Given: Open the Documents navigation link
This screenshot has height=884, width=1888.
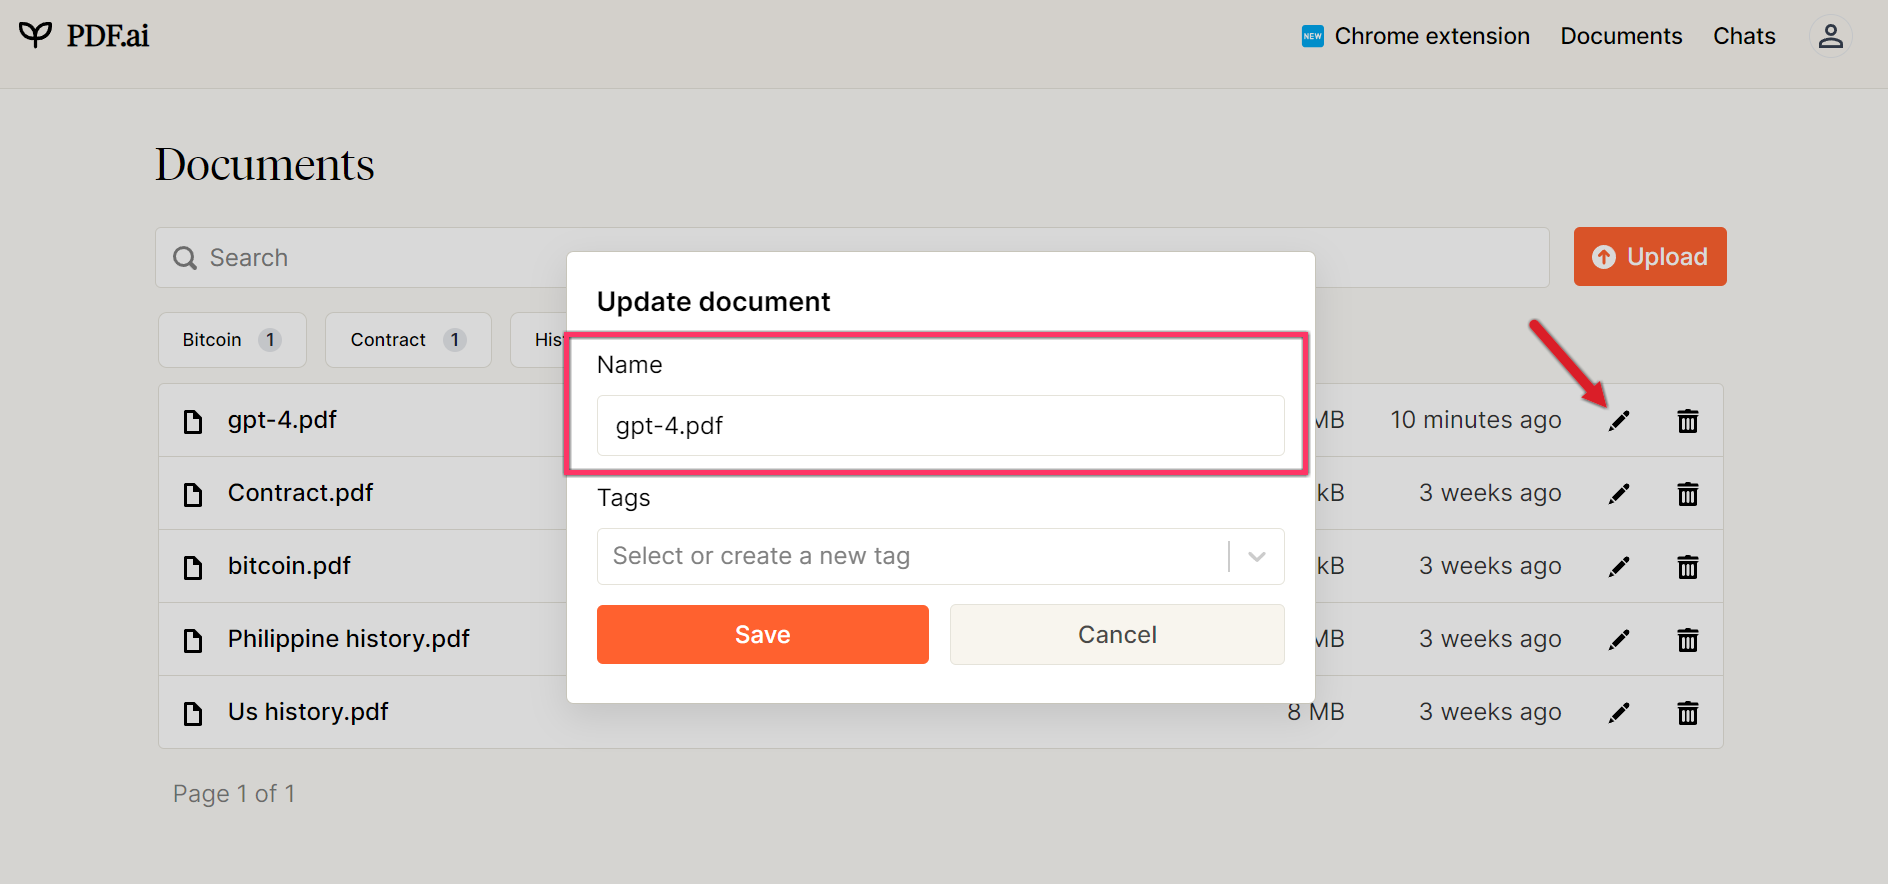Looking at the screenshot, I should (1621, 36).
